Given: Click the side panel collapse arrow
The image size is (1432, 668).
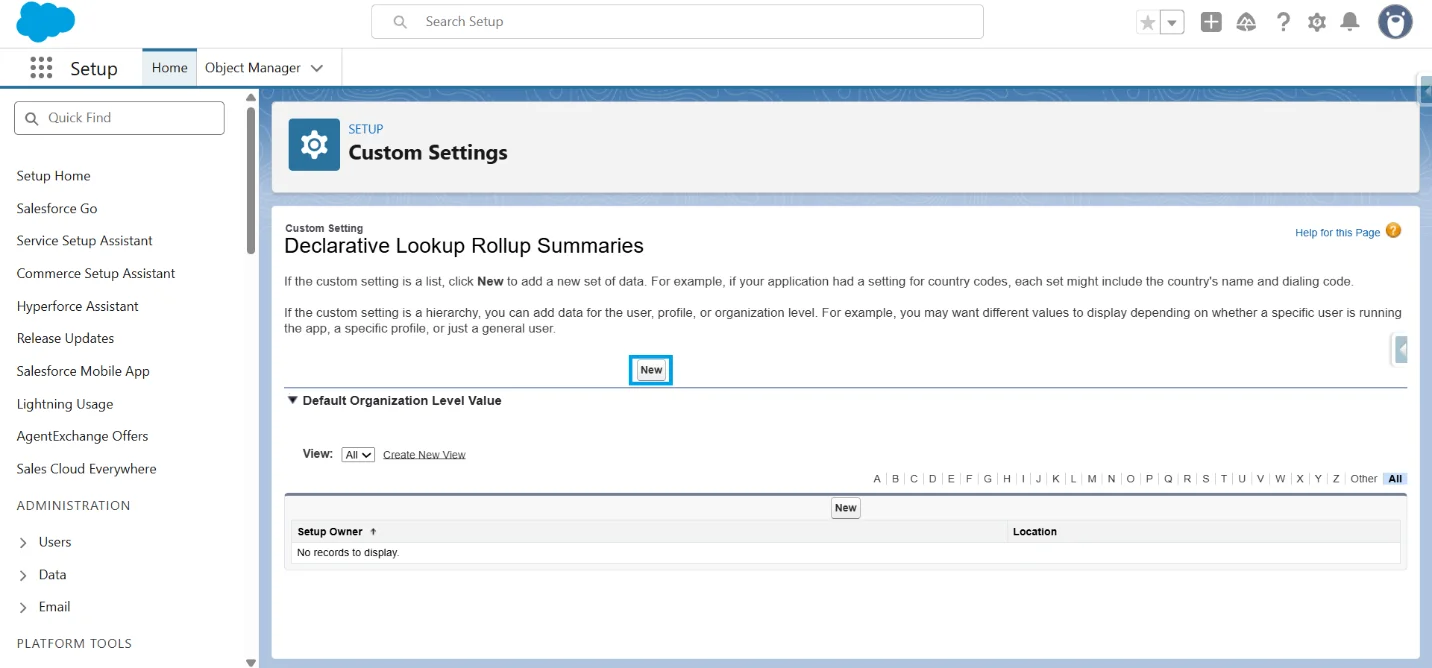Looking at the screenshot, I should coord(1400,350).
